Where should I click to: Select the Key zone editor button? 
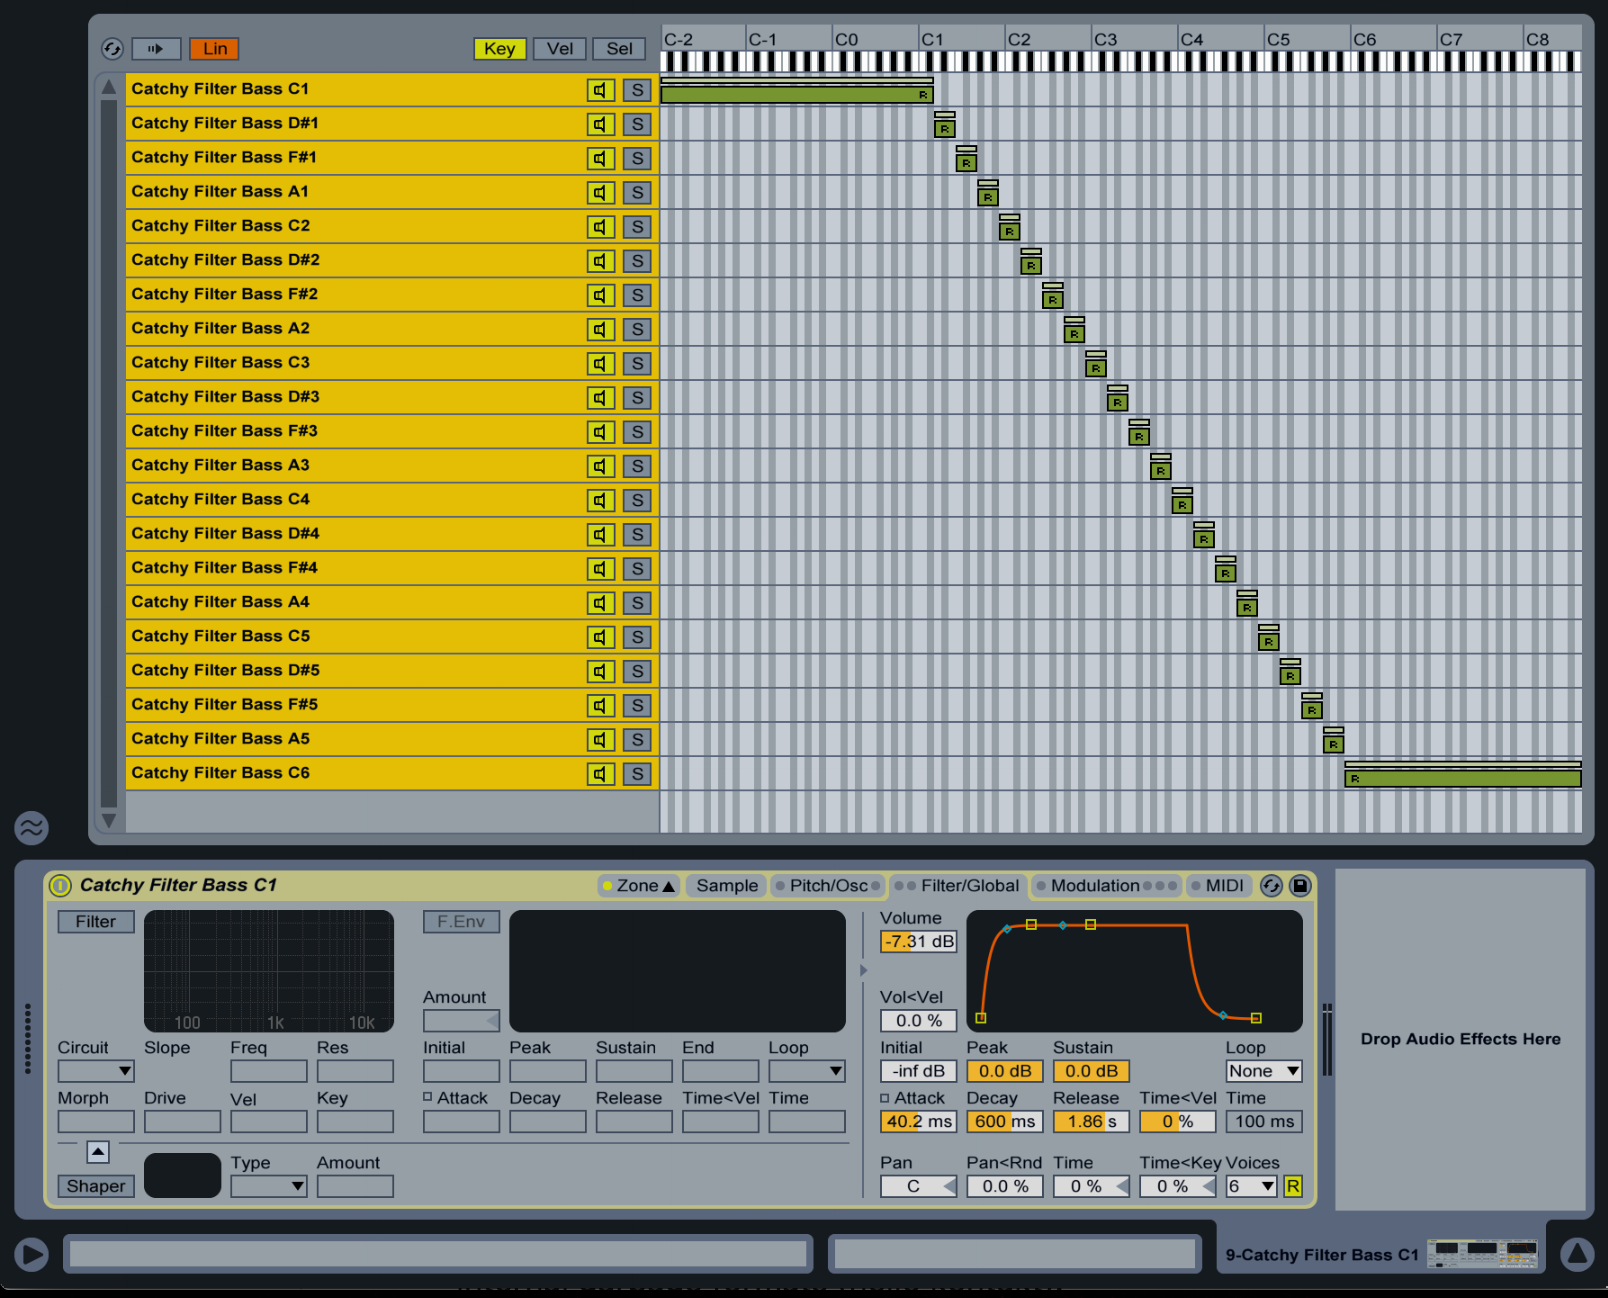click(x=500, y=49)
